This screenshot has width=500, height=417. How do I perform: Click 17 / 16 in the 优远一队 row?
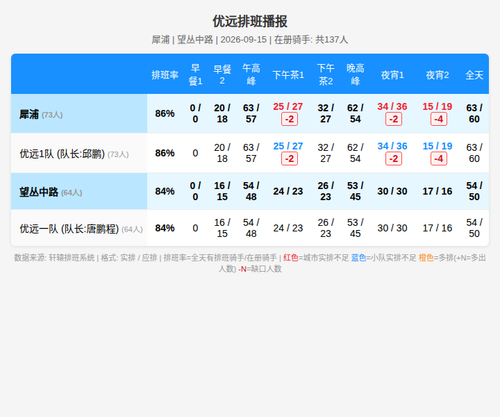tap(437, 228)
